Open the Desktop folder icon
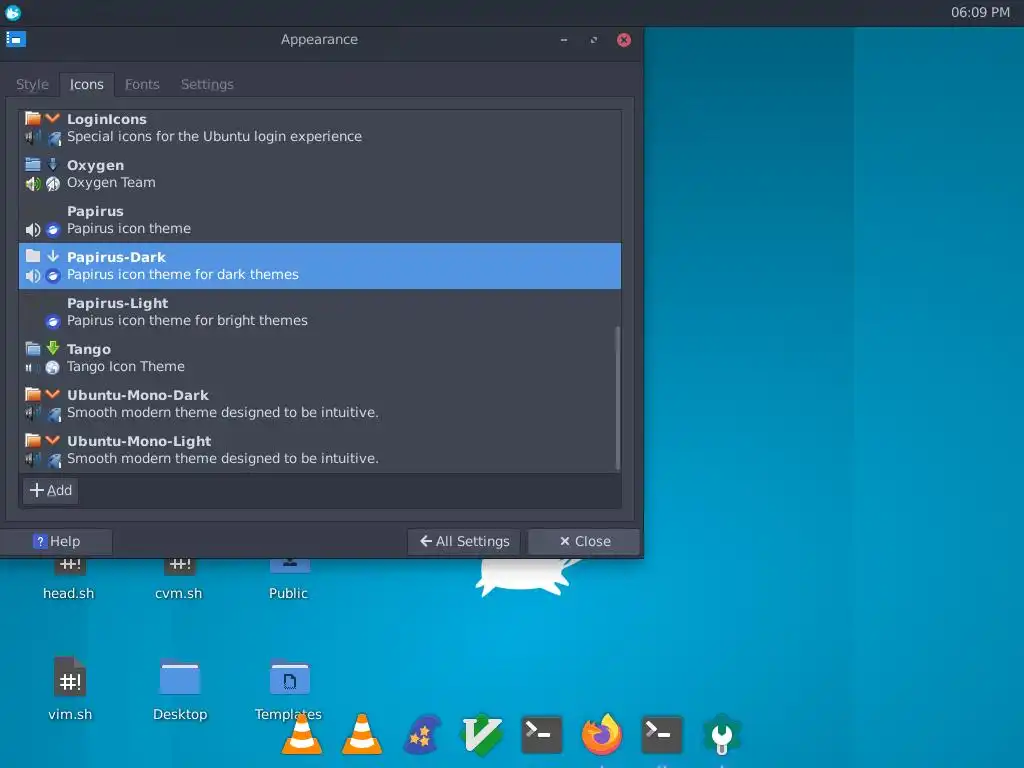This screenshot has height=768, width=1024. pos(180,679)
